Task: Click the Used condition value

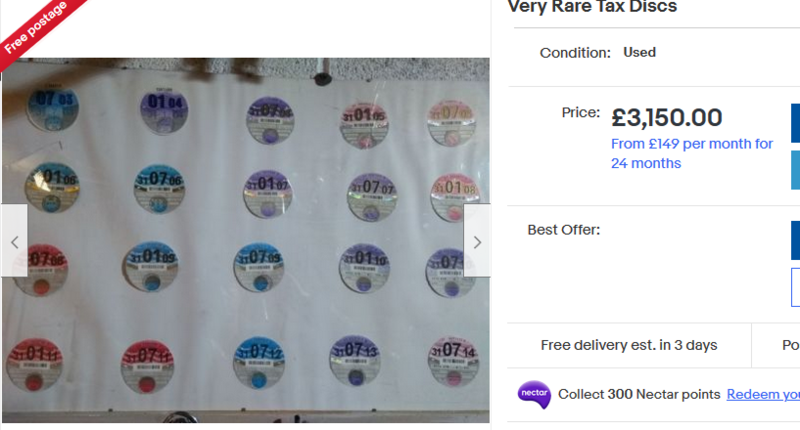Action: pos(639,53)
